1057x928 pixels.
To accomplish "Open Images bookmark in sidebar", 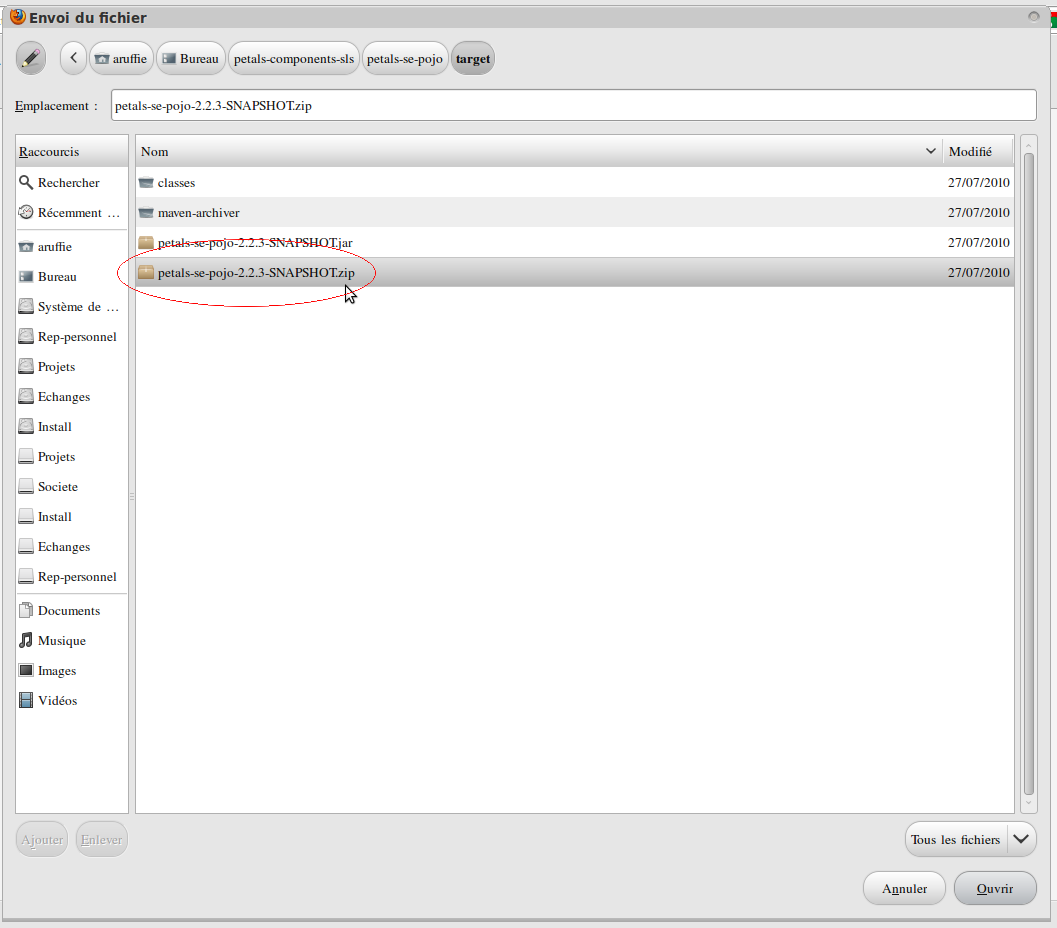I will pos(57,671).
